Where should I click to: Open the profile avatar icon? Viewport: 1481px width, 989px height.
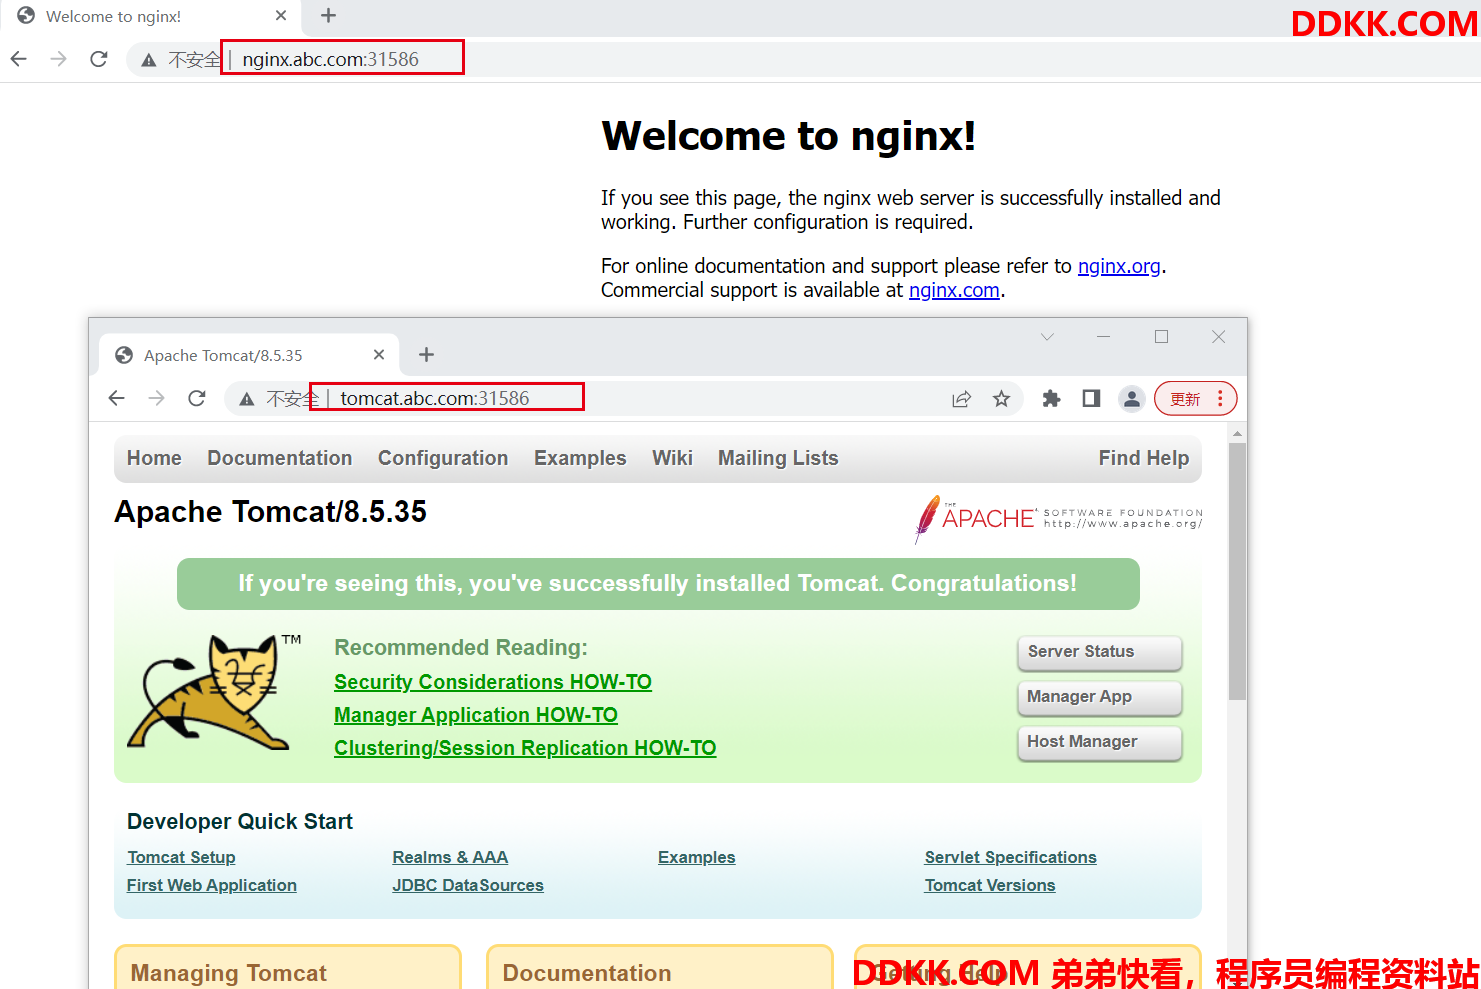pyautogui.click(x=1131, y=399)
